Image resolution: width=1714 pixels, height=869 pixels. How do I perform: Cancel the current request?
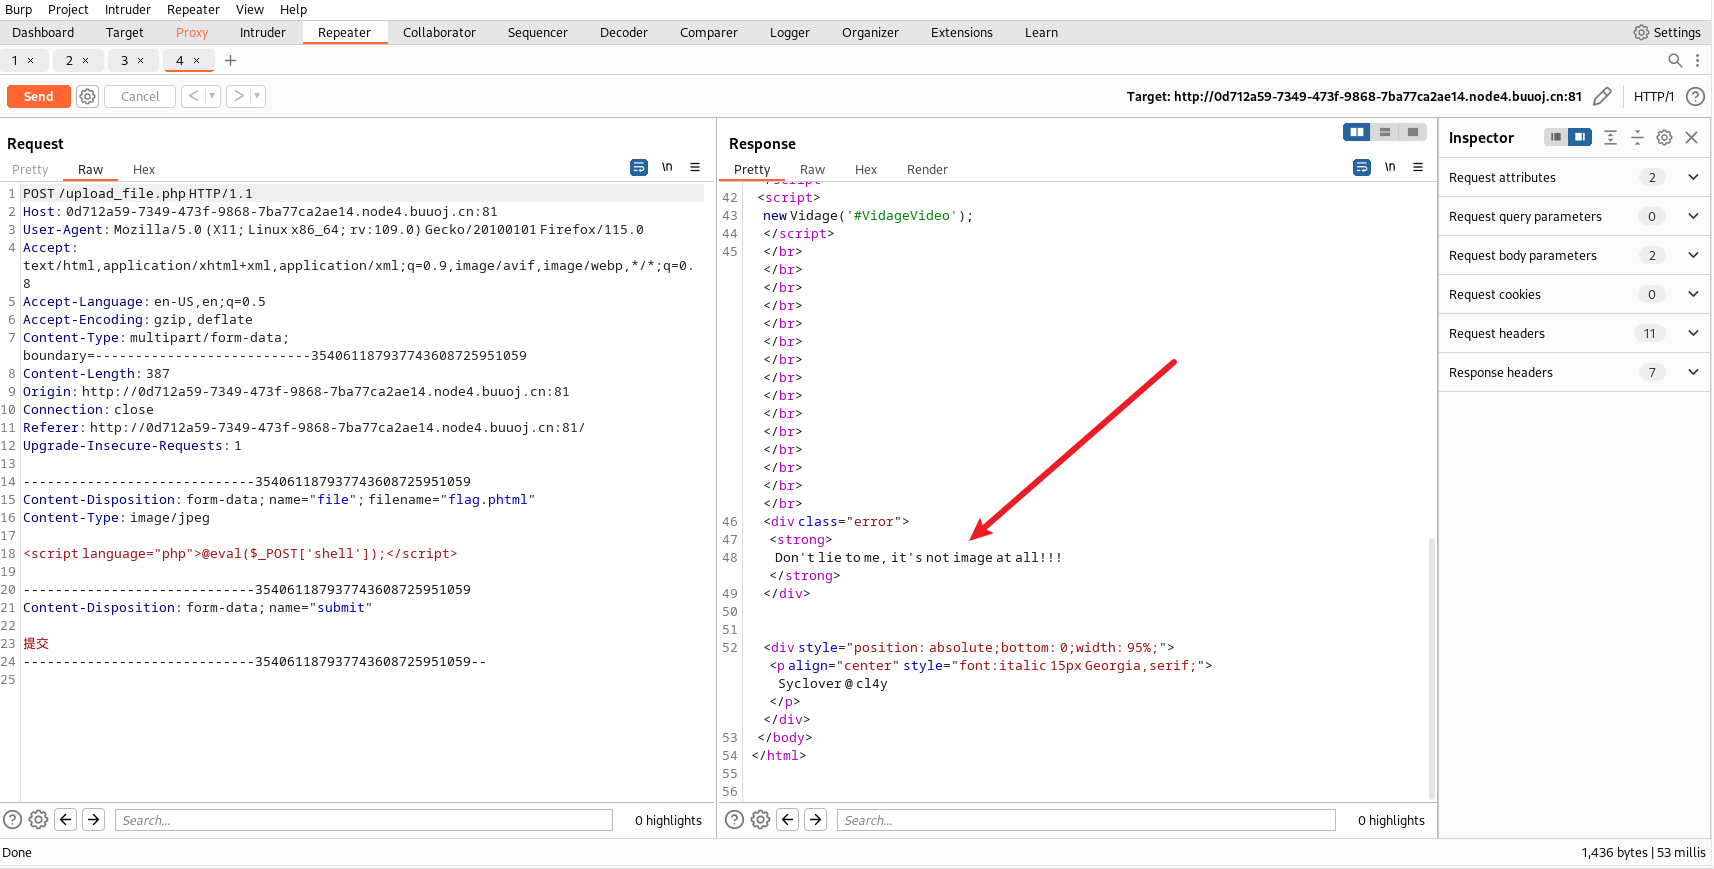[140, 96]
